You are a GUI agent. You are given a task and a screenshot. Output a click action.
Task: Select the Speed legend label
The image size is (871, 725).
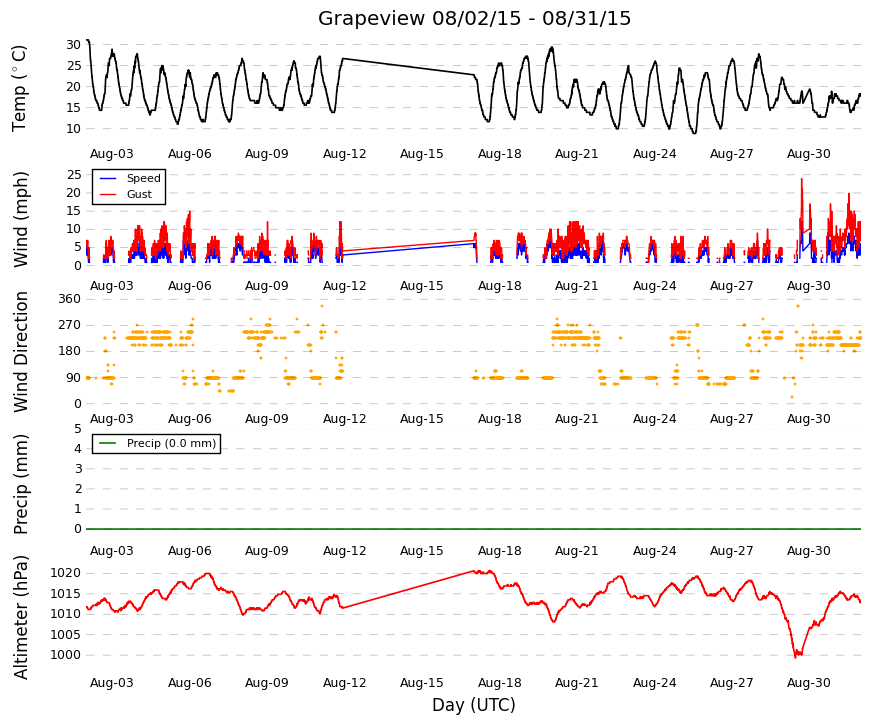[143, 178]
